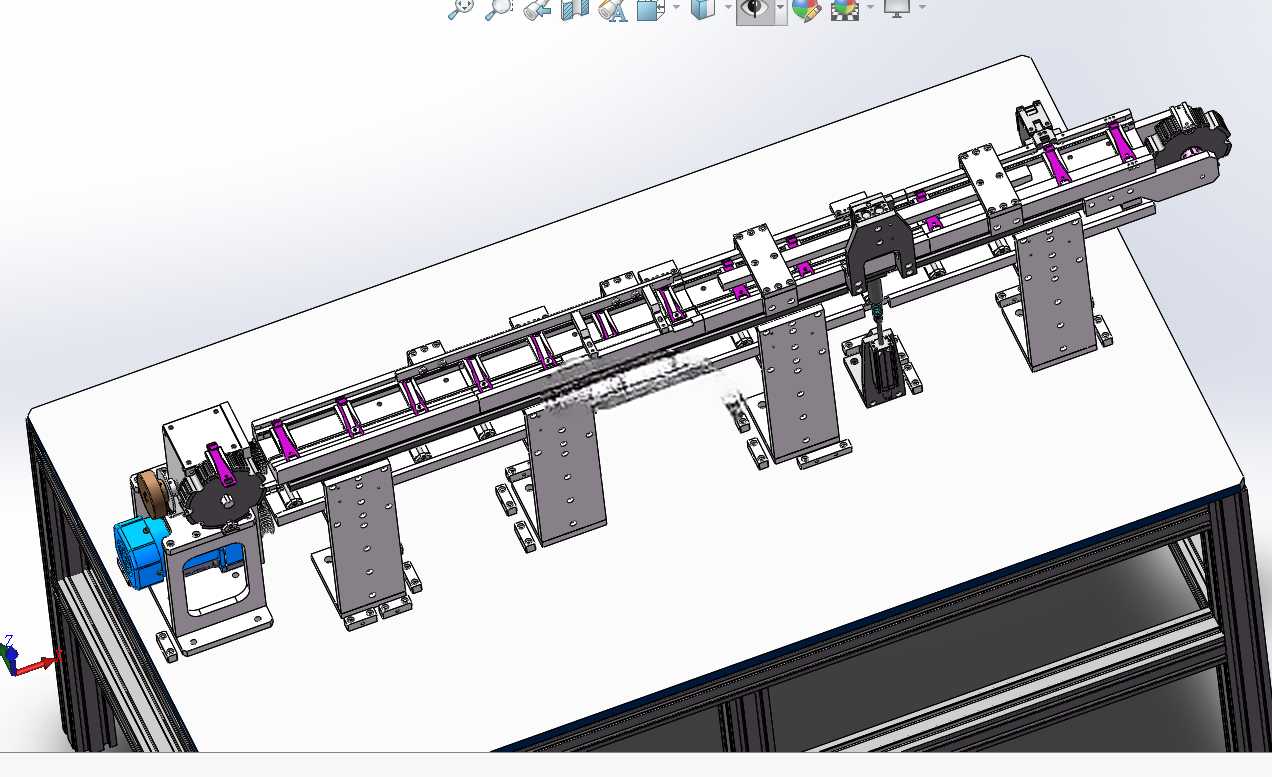Click the Zoom to Fit icon
This screenshot has height=777, width=1272.
click(x=461, y=9)
